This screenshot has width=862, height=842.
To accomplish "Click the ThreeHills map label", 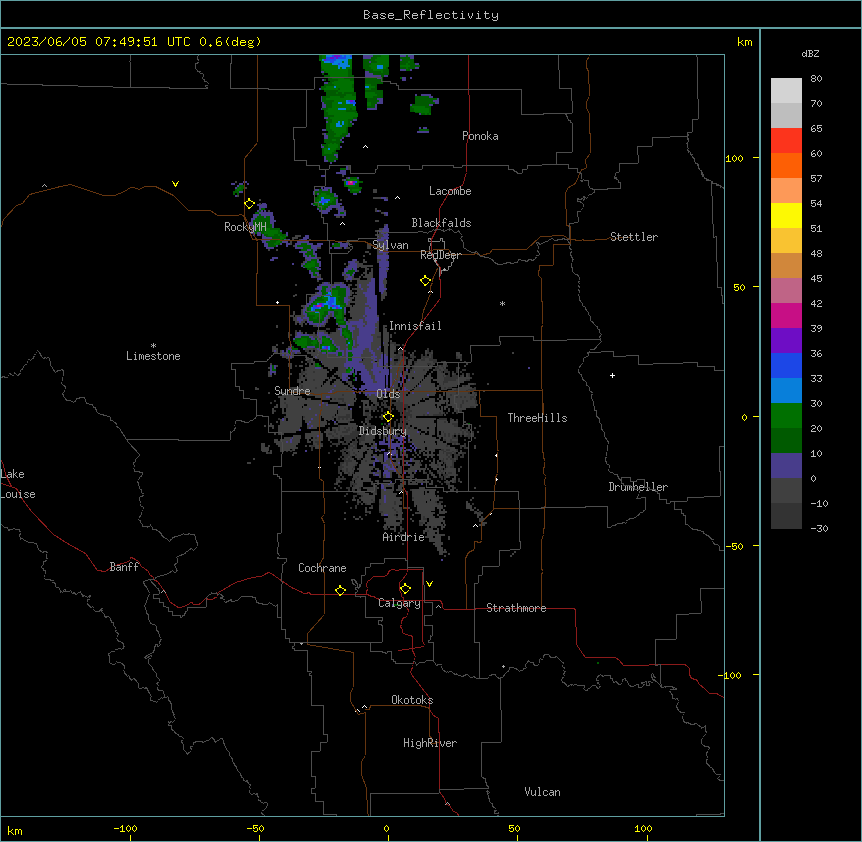I will (537, 418).
